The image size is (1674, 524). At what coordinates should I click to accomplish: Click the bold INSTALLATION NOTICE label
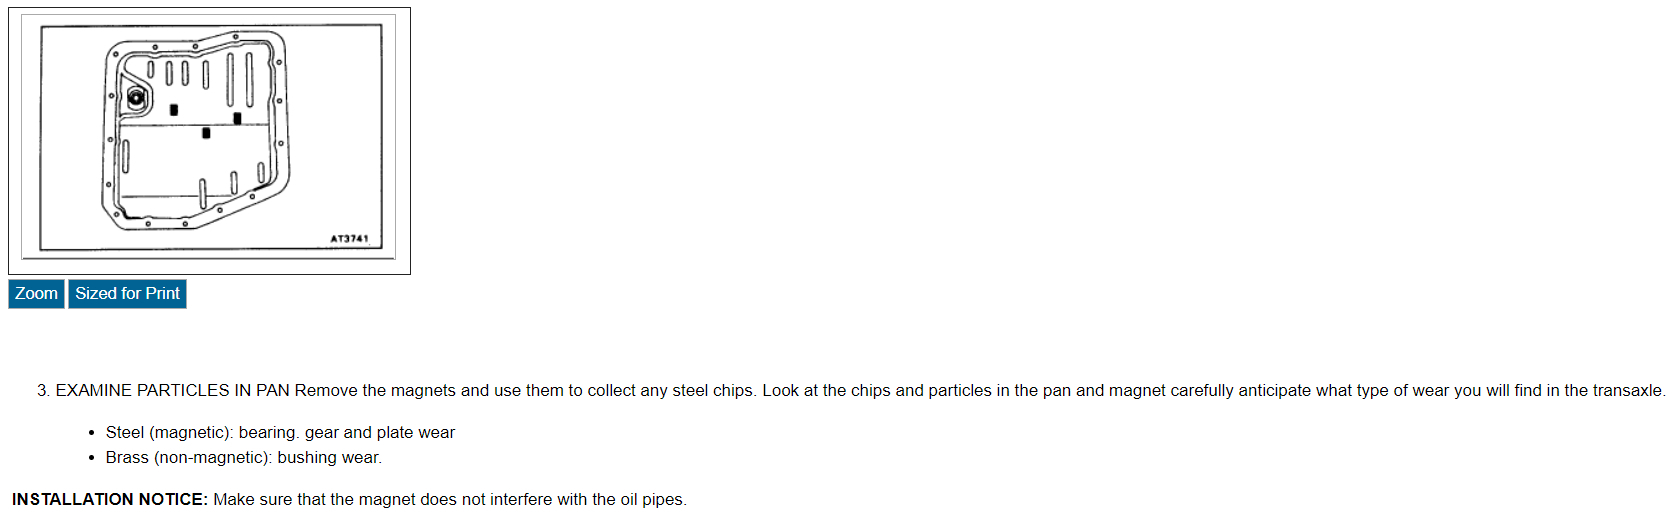[x=110, y=500]
